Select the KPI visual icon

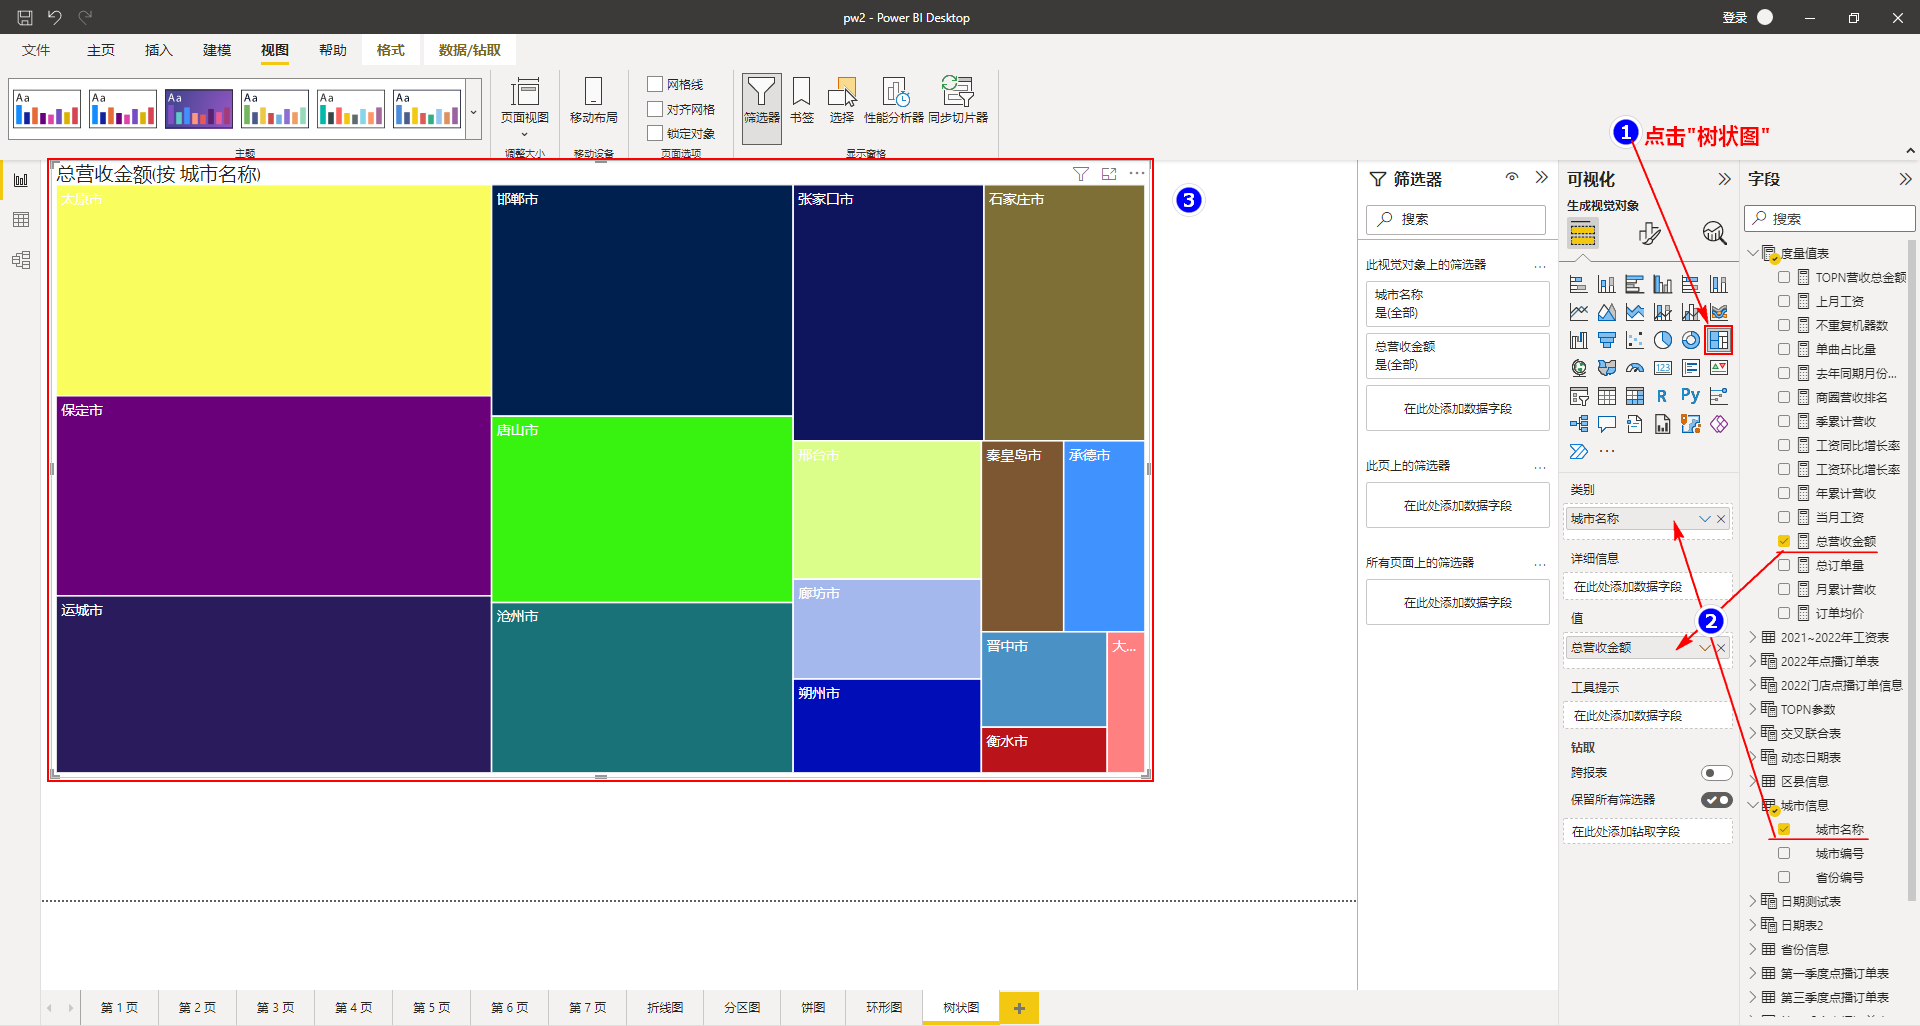pos(1718,368)
